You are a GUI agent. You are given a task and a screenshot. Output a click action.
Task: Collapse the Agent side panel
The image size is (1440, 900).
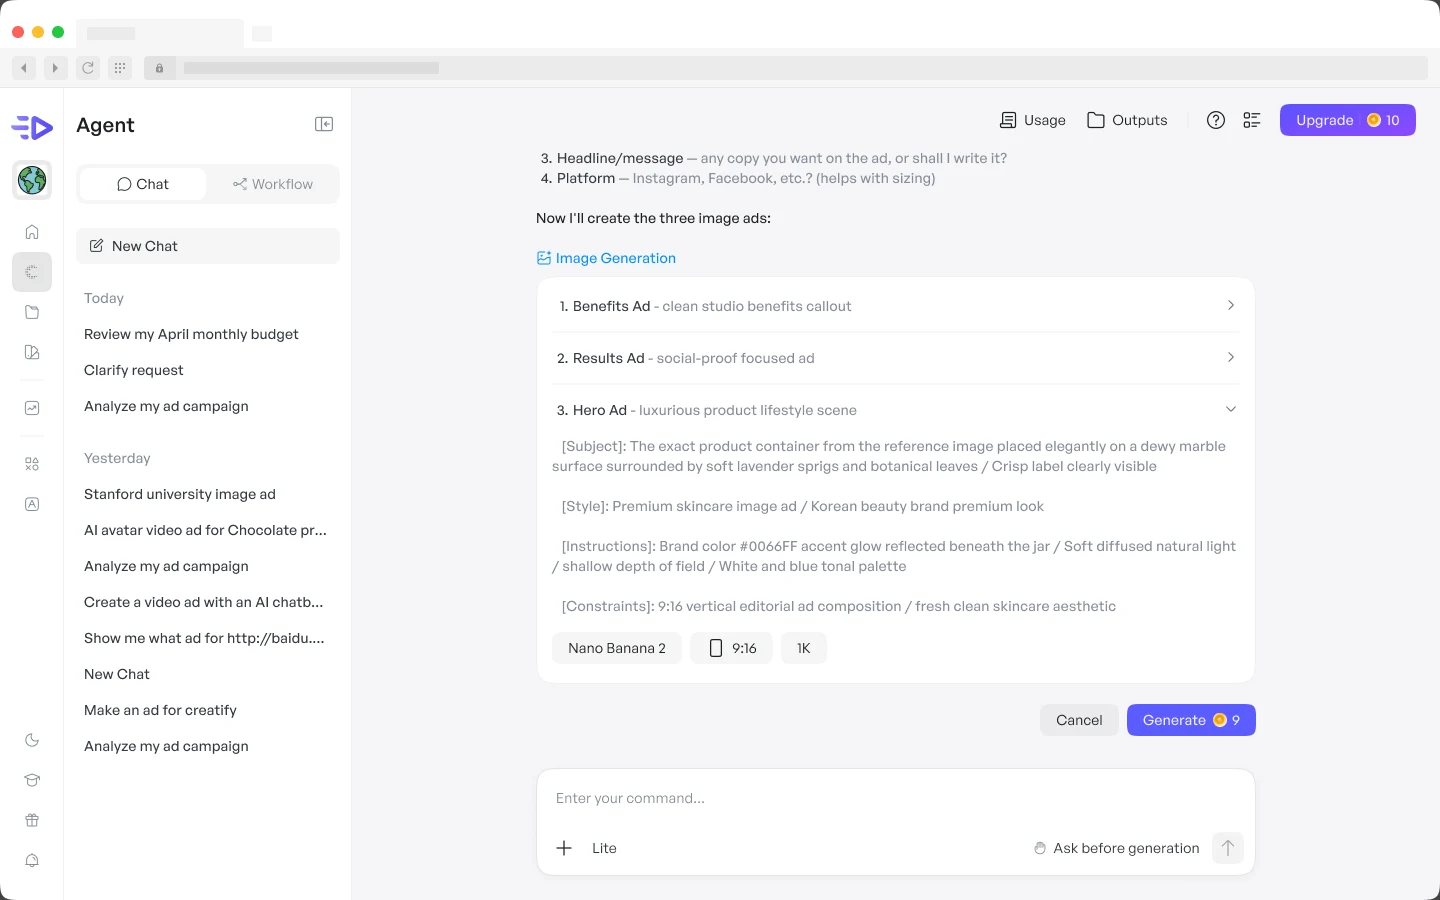(324, 124)
